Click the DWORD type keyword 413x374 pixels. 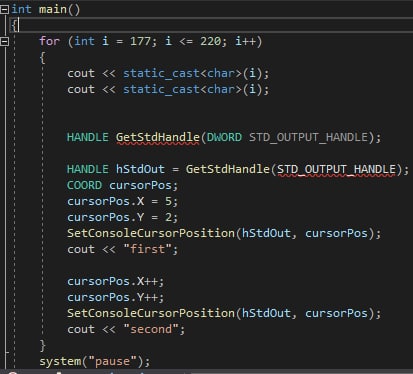pos(224,137)
